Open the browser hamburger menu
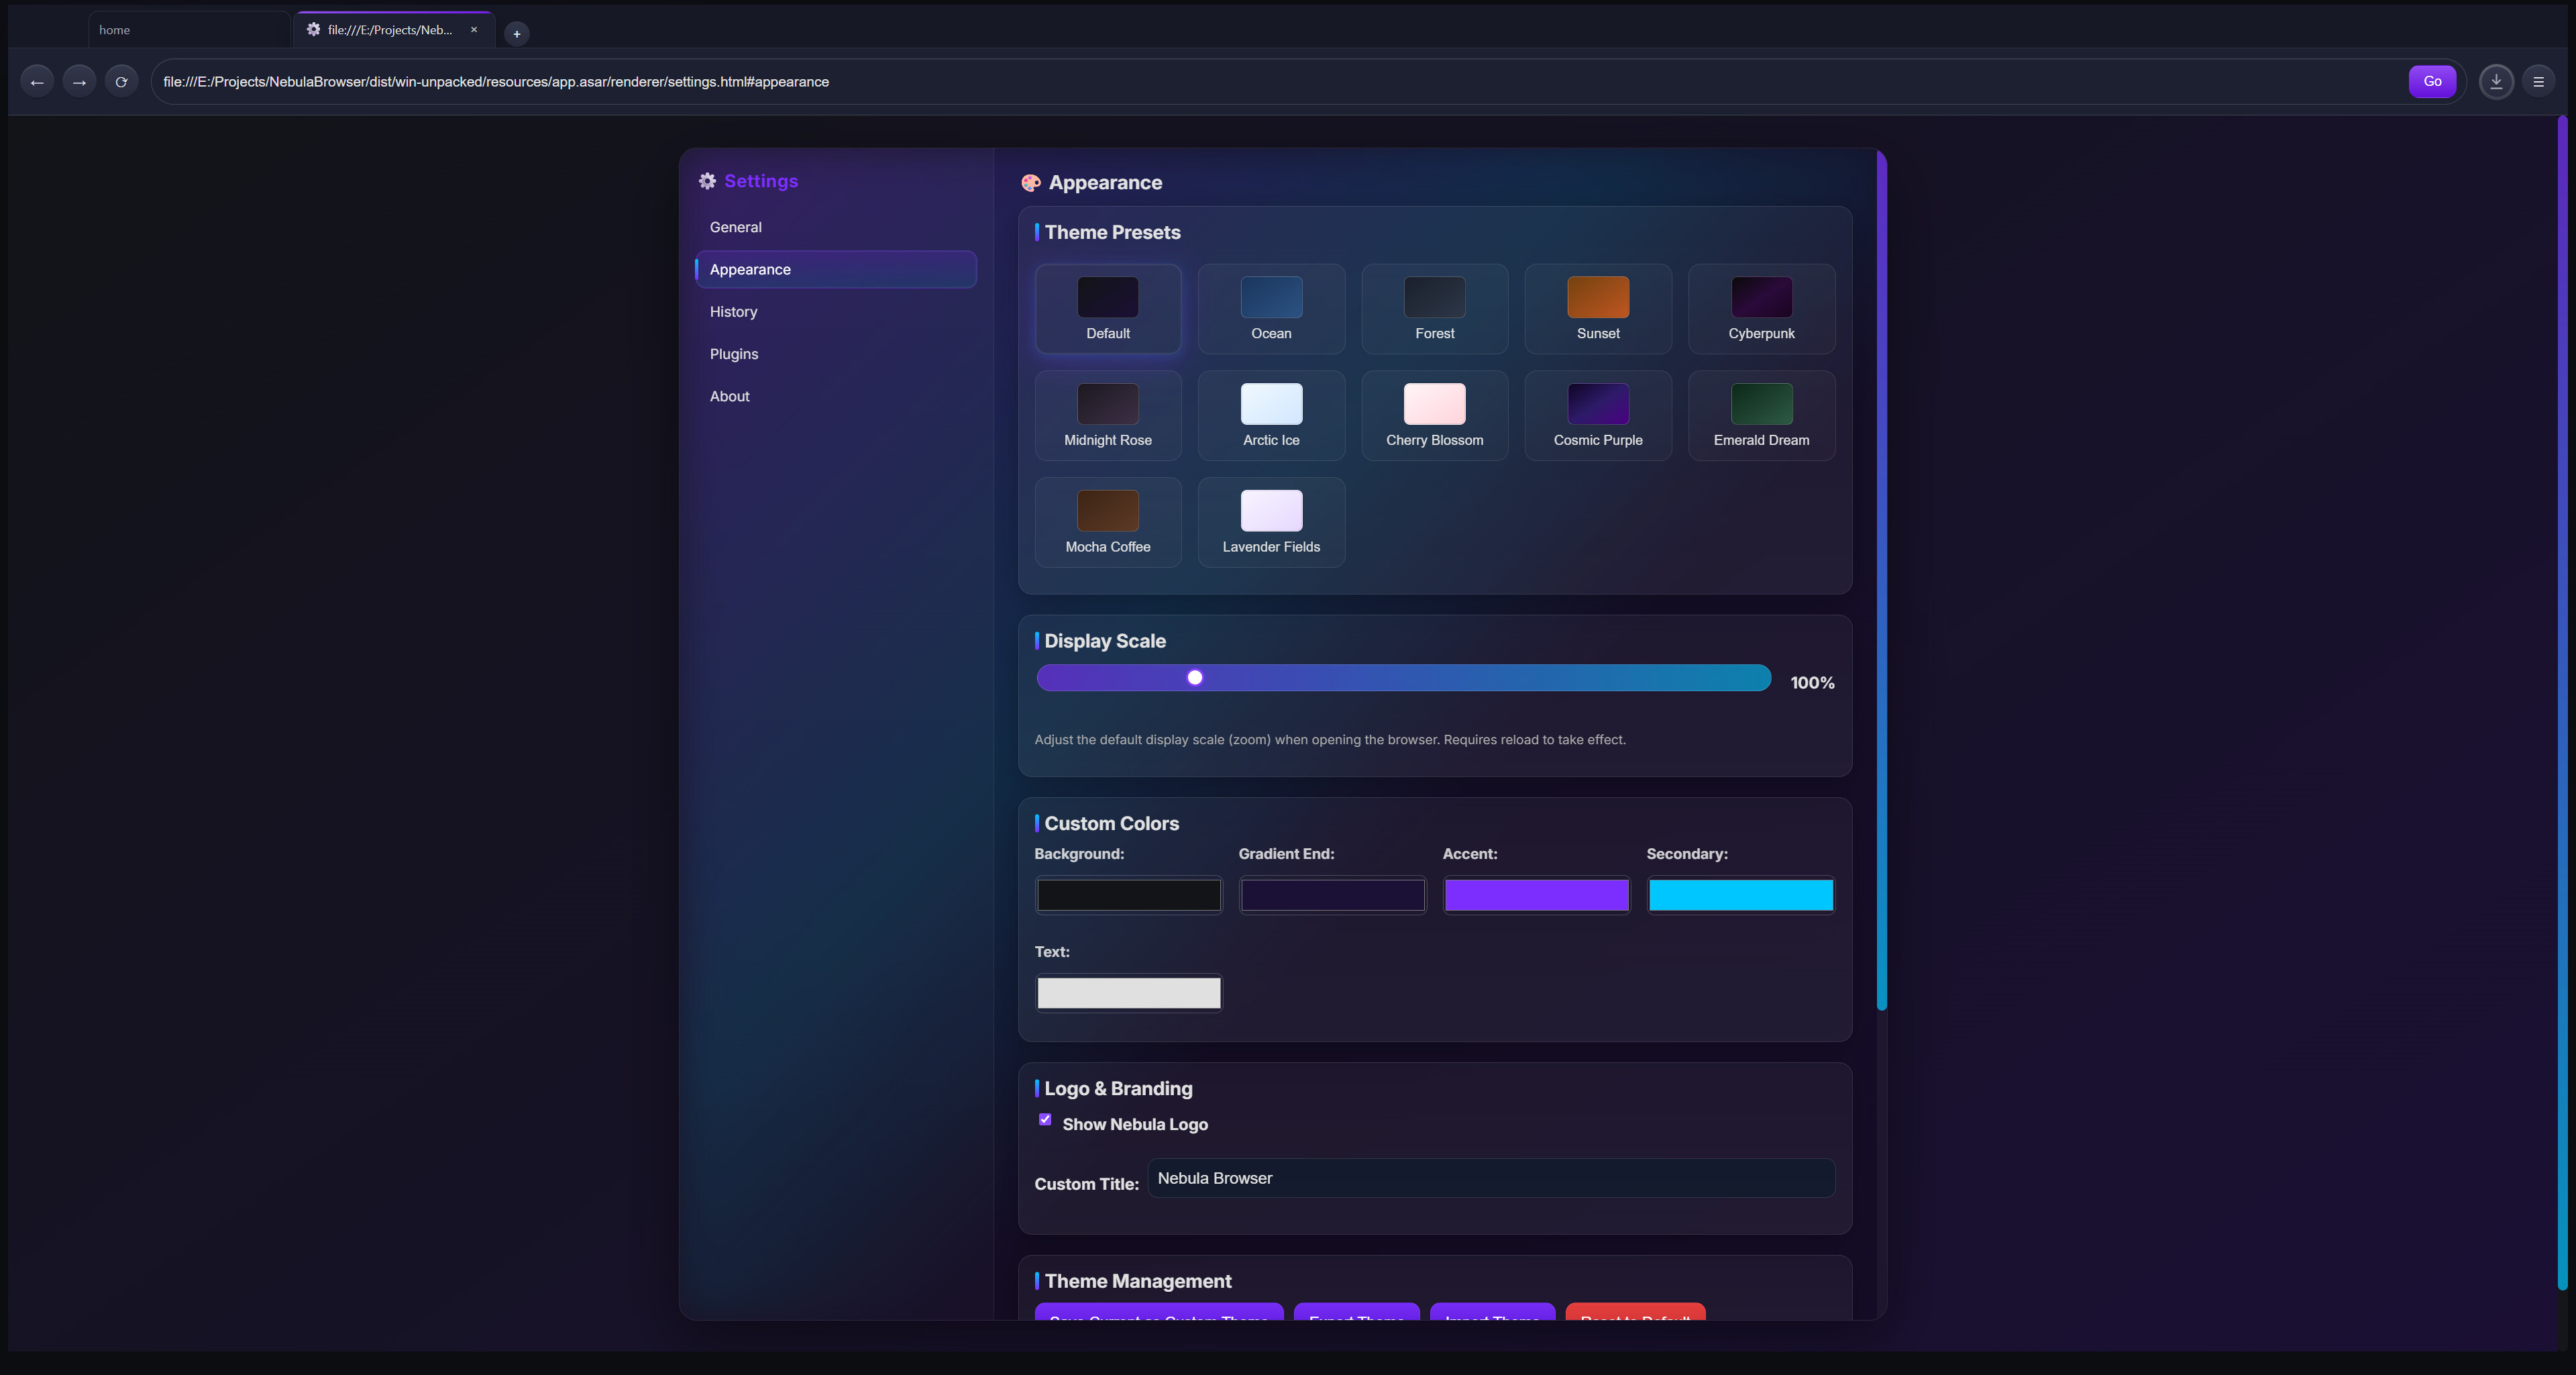2576x1375 pixels. pos(2539,81)
